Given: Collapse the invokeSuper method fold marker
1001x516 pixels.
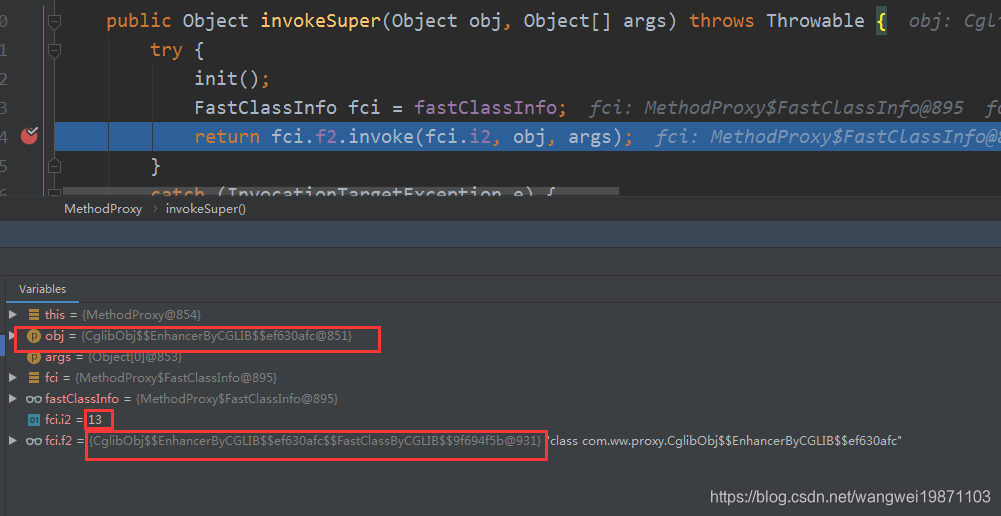Looking at the screenshot, I should pyautogui.click(x=54, y=22).
